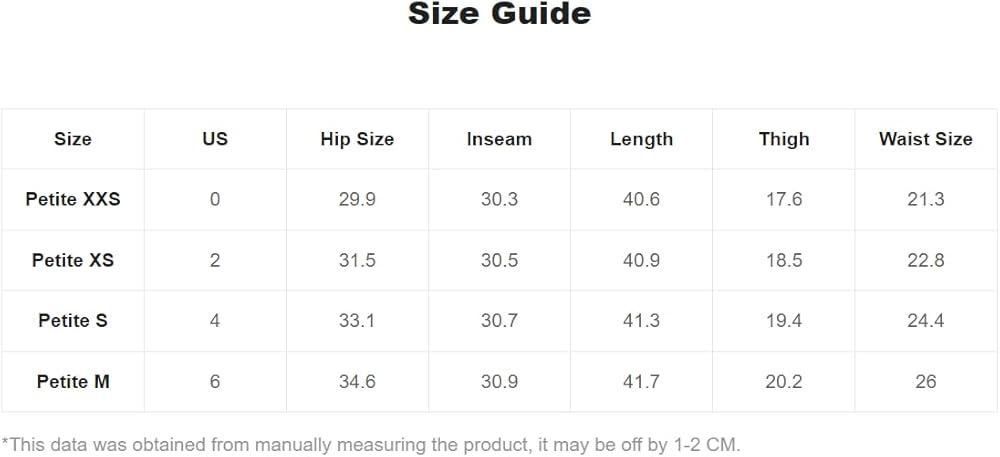Click hip size value 34.6

pyautogui.click(x=357, y=381)
